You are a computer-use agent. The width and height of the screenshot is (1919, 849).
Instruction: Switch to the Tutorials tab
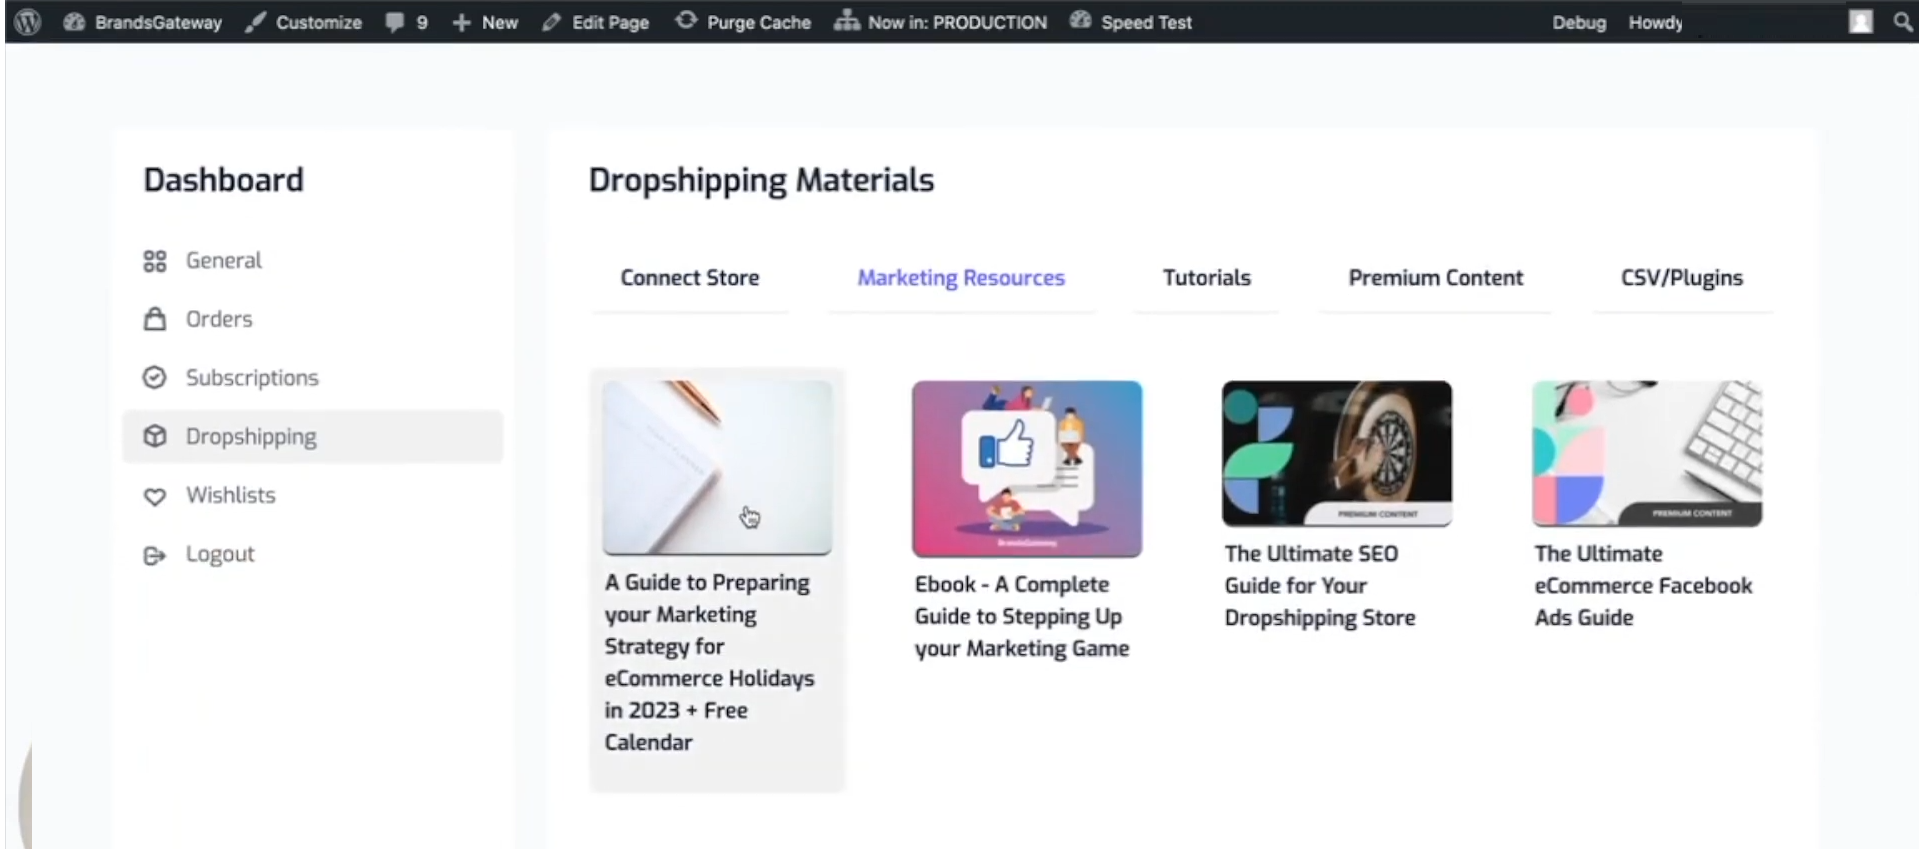click(1206, 278)
